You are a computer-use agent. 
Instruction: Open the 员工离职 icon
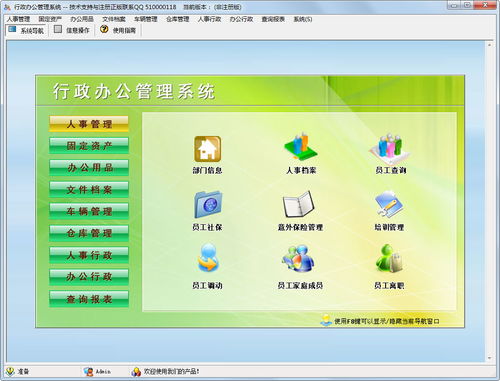[389, 258]
